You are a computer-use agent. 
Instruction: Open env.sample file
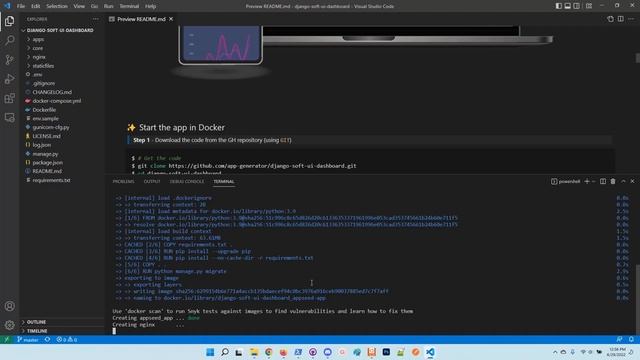tap(45, 118)
